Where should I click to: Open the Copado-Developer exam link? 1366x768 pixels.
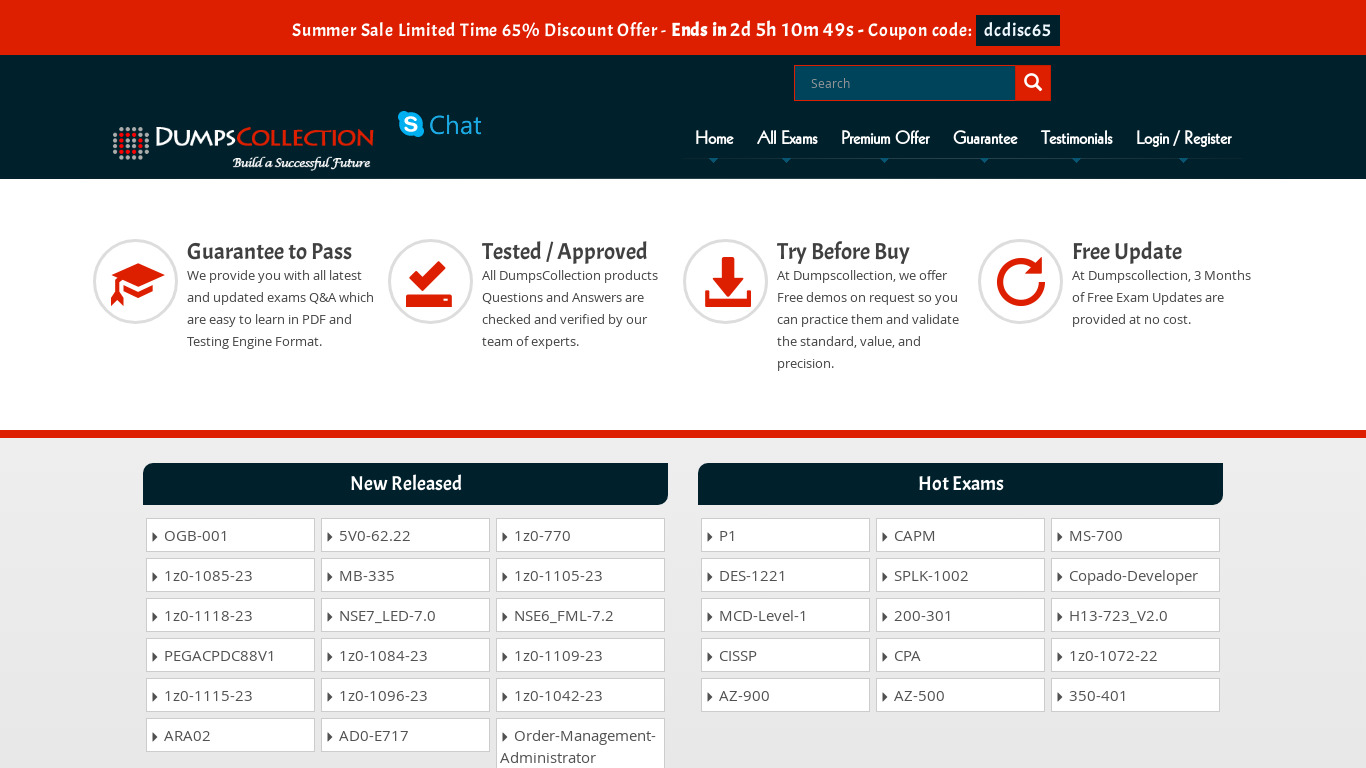pyautogui.click(x=1133, y=576)
